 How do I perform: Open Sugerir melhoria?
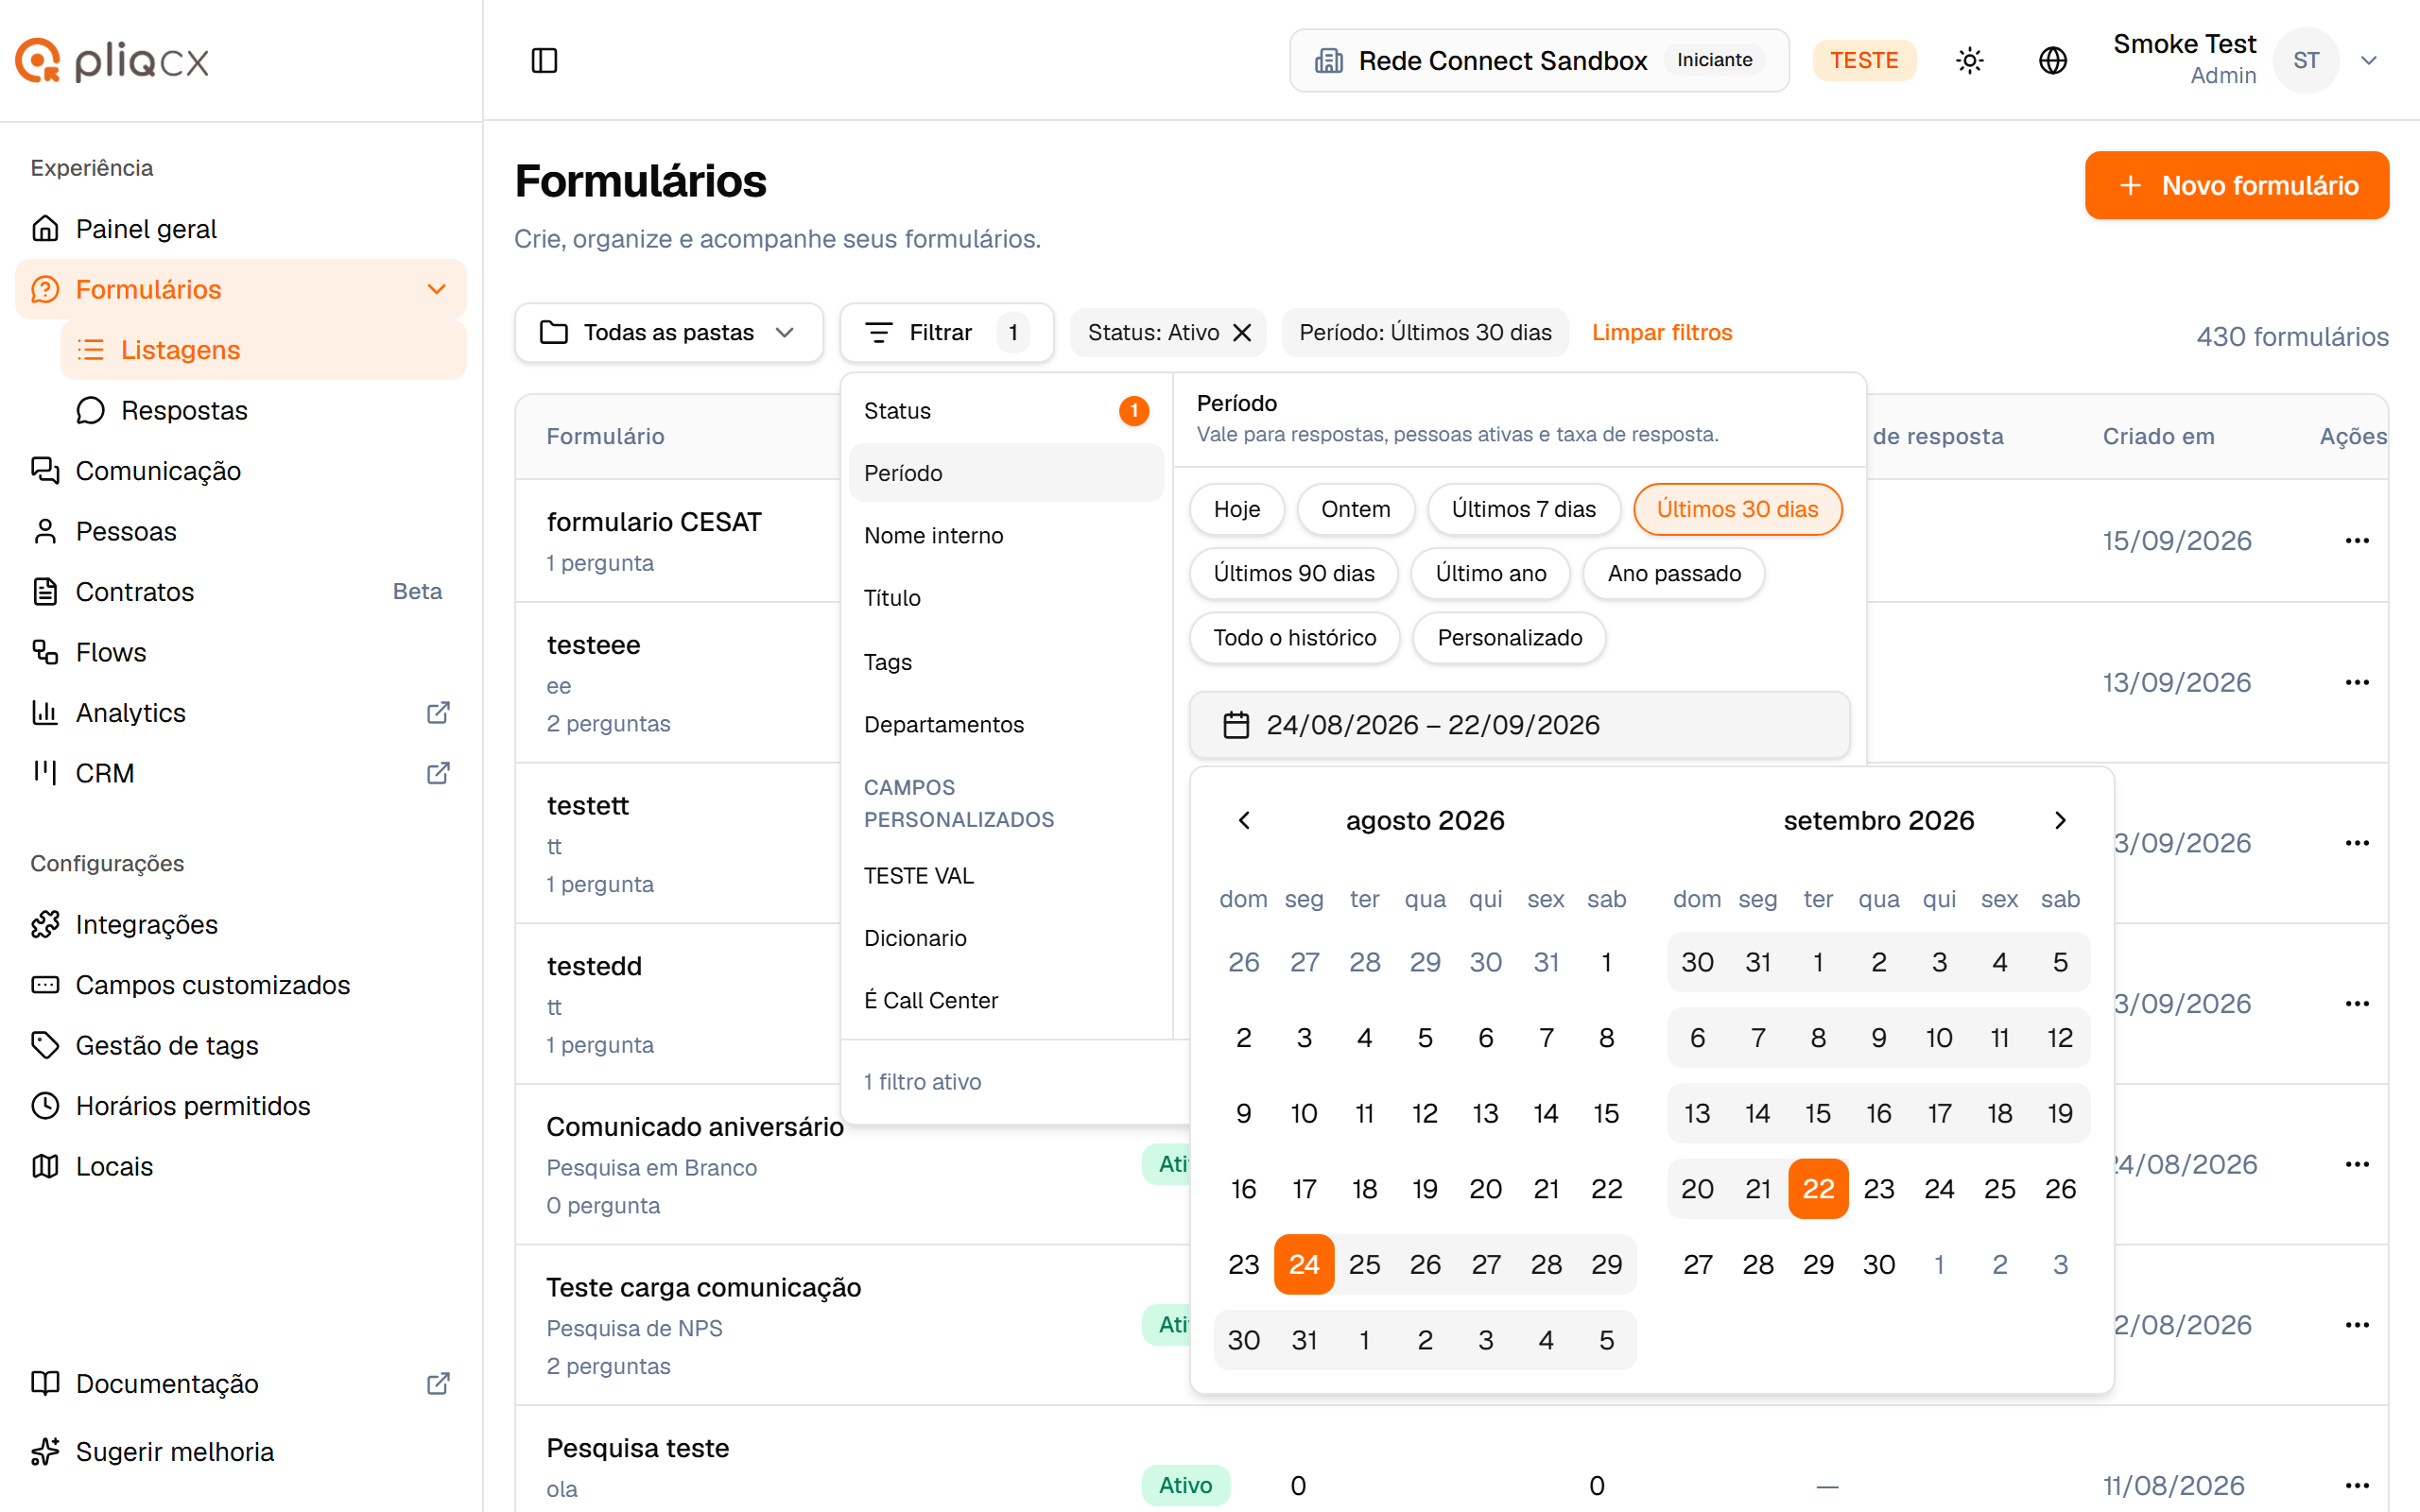(x=240, y=1451)
